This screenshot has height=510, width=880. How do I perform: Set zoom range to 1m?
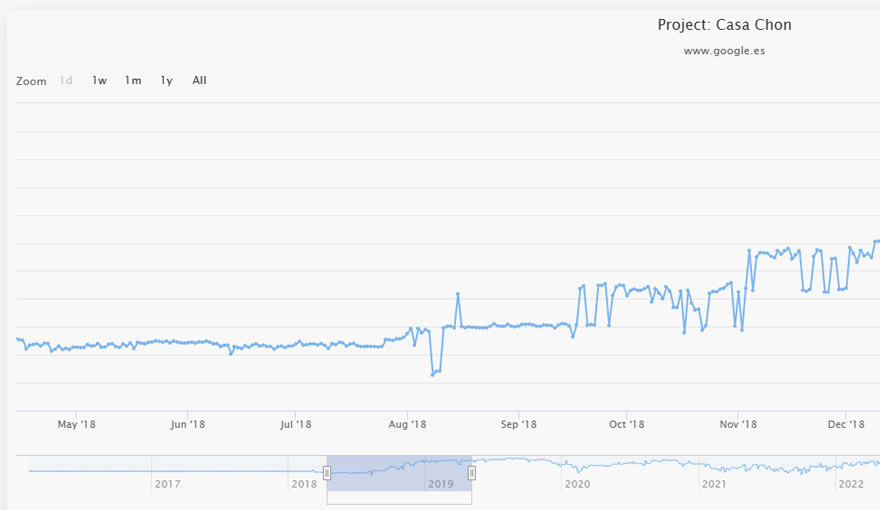tap(133, 81)
